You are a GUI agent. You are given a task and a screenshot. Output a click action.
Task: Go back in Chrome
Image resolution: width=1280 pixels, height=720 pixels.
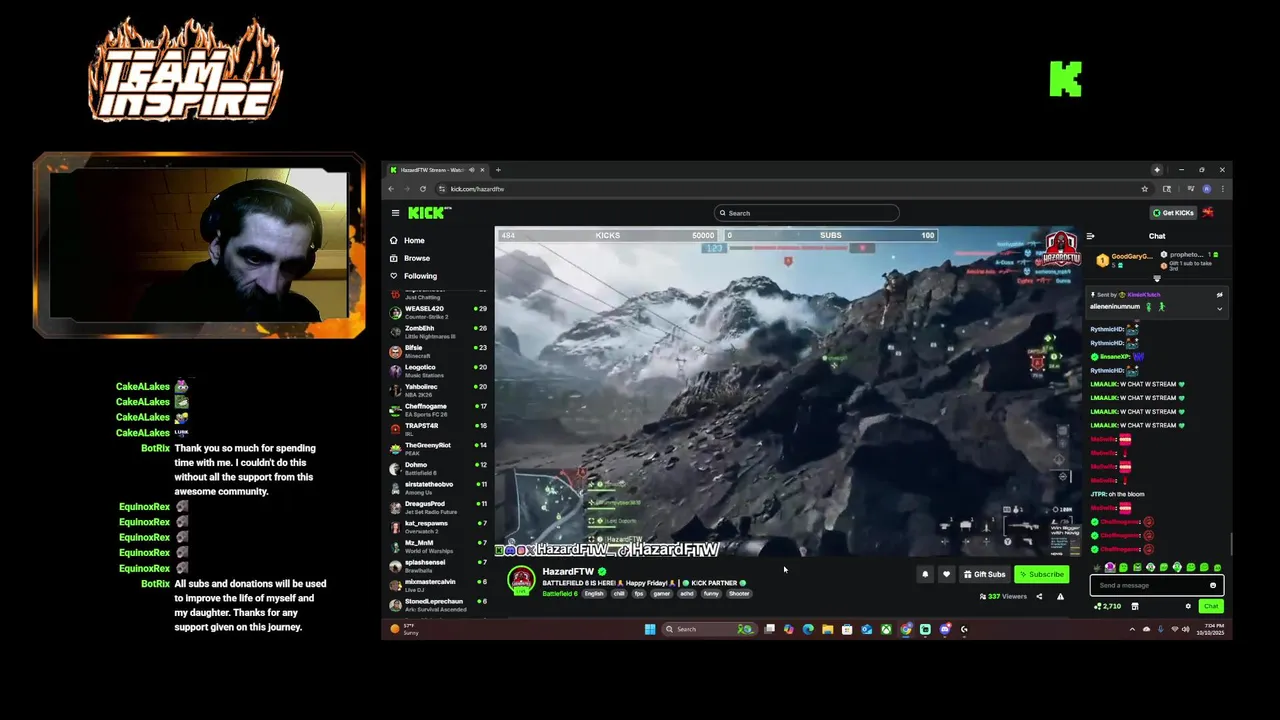[391, 189]
